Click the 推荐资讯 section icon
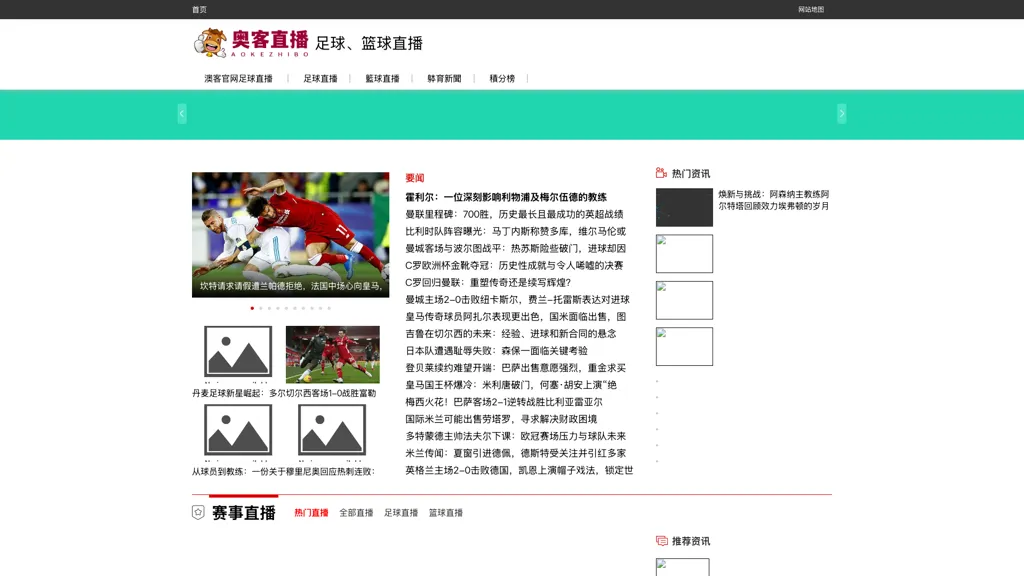The image size is (1024, 576). pos(661,541)
